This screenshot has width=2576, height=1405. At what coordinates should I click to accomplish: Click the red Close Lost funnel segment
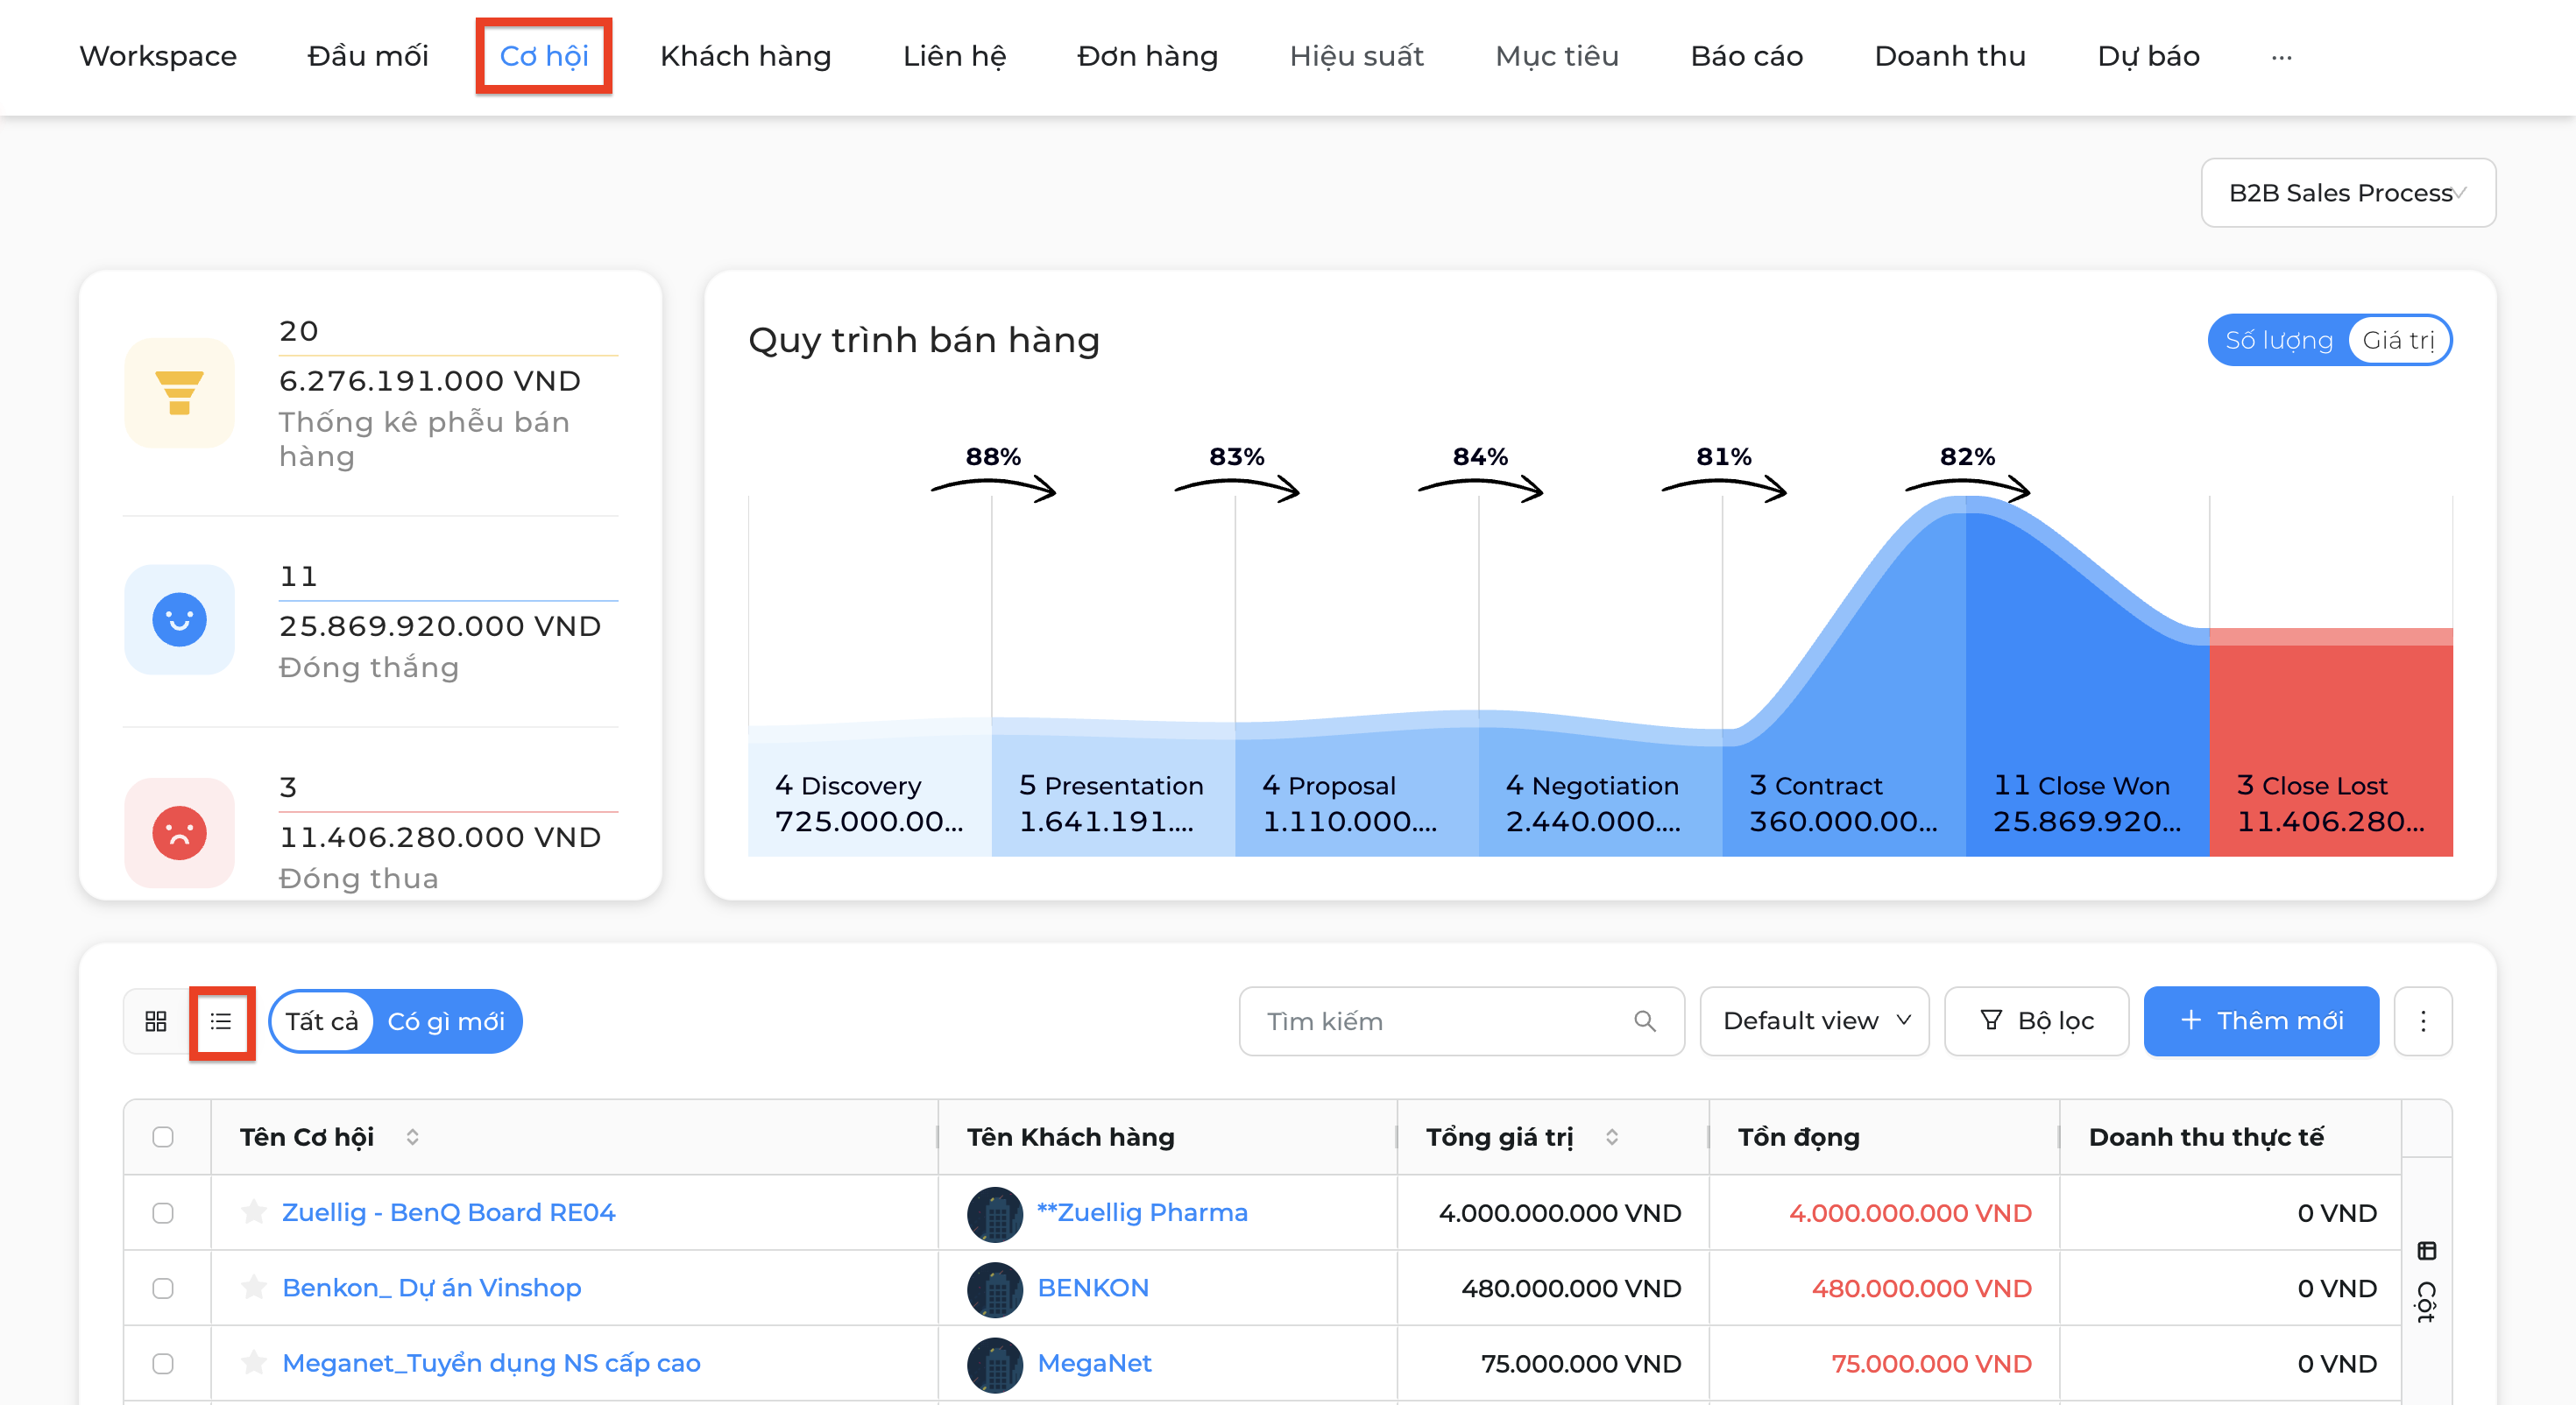point(2331,742)
